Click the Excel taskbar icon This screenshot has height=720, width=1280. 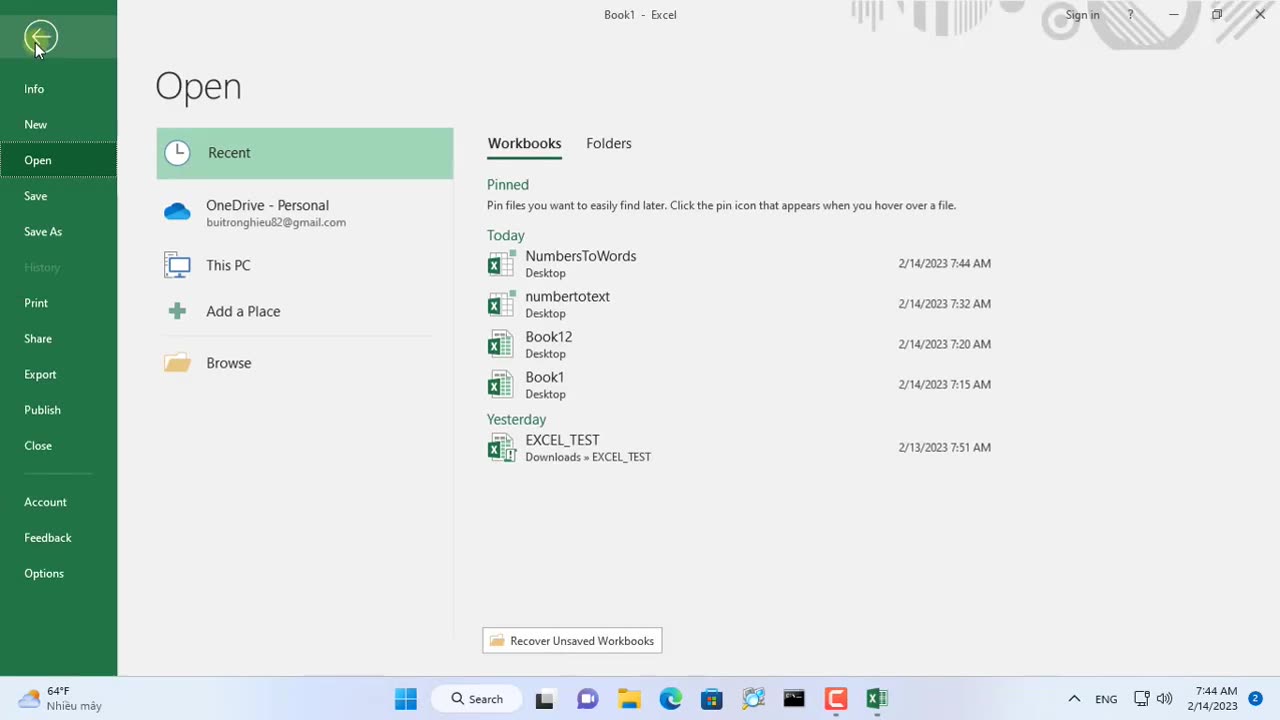[877, 699]
